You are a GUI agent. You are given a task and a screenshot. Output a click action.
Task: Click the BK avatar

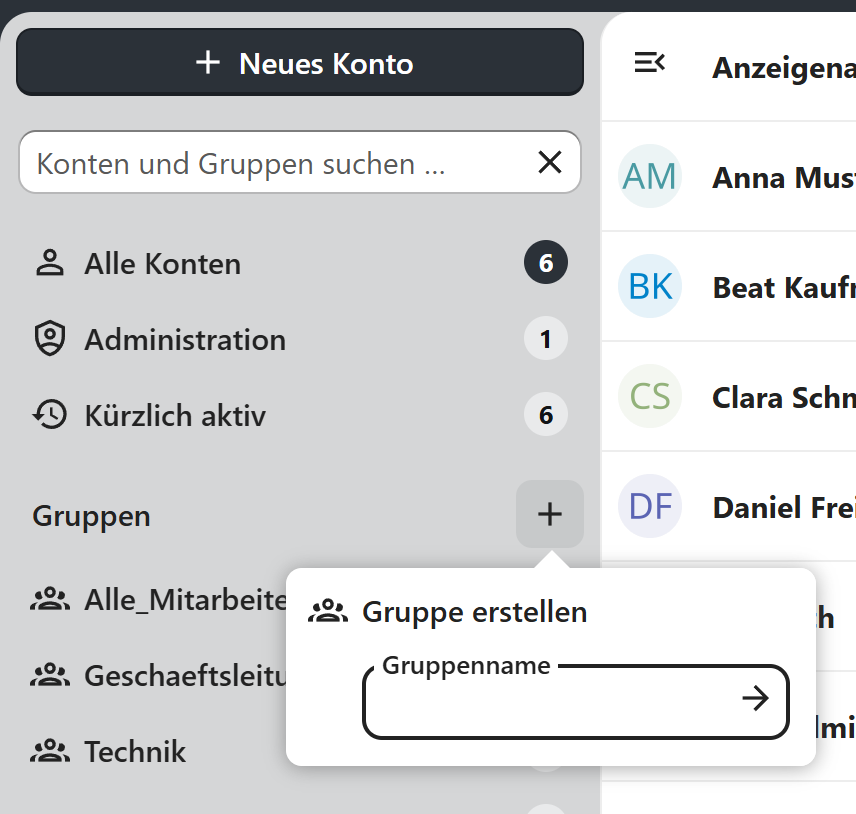pos(650,286)
